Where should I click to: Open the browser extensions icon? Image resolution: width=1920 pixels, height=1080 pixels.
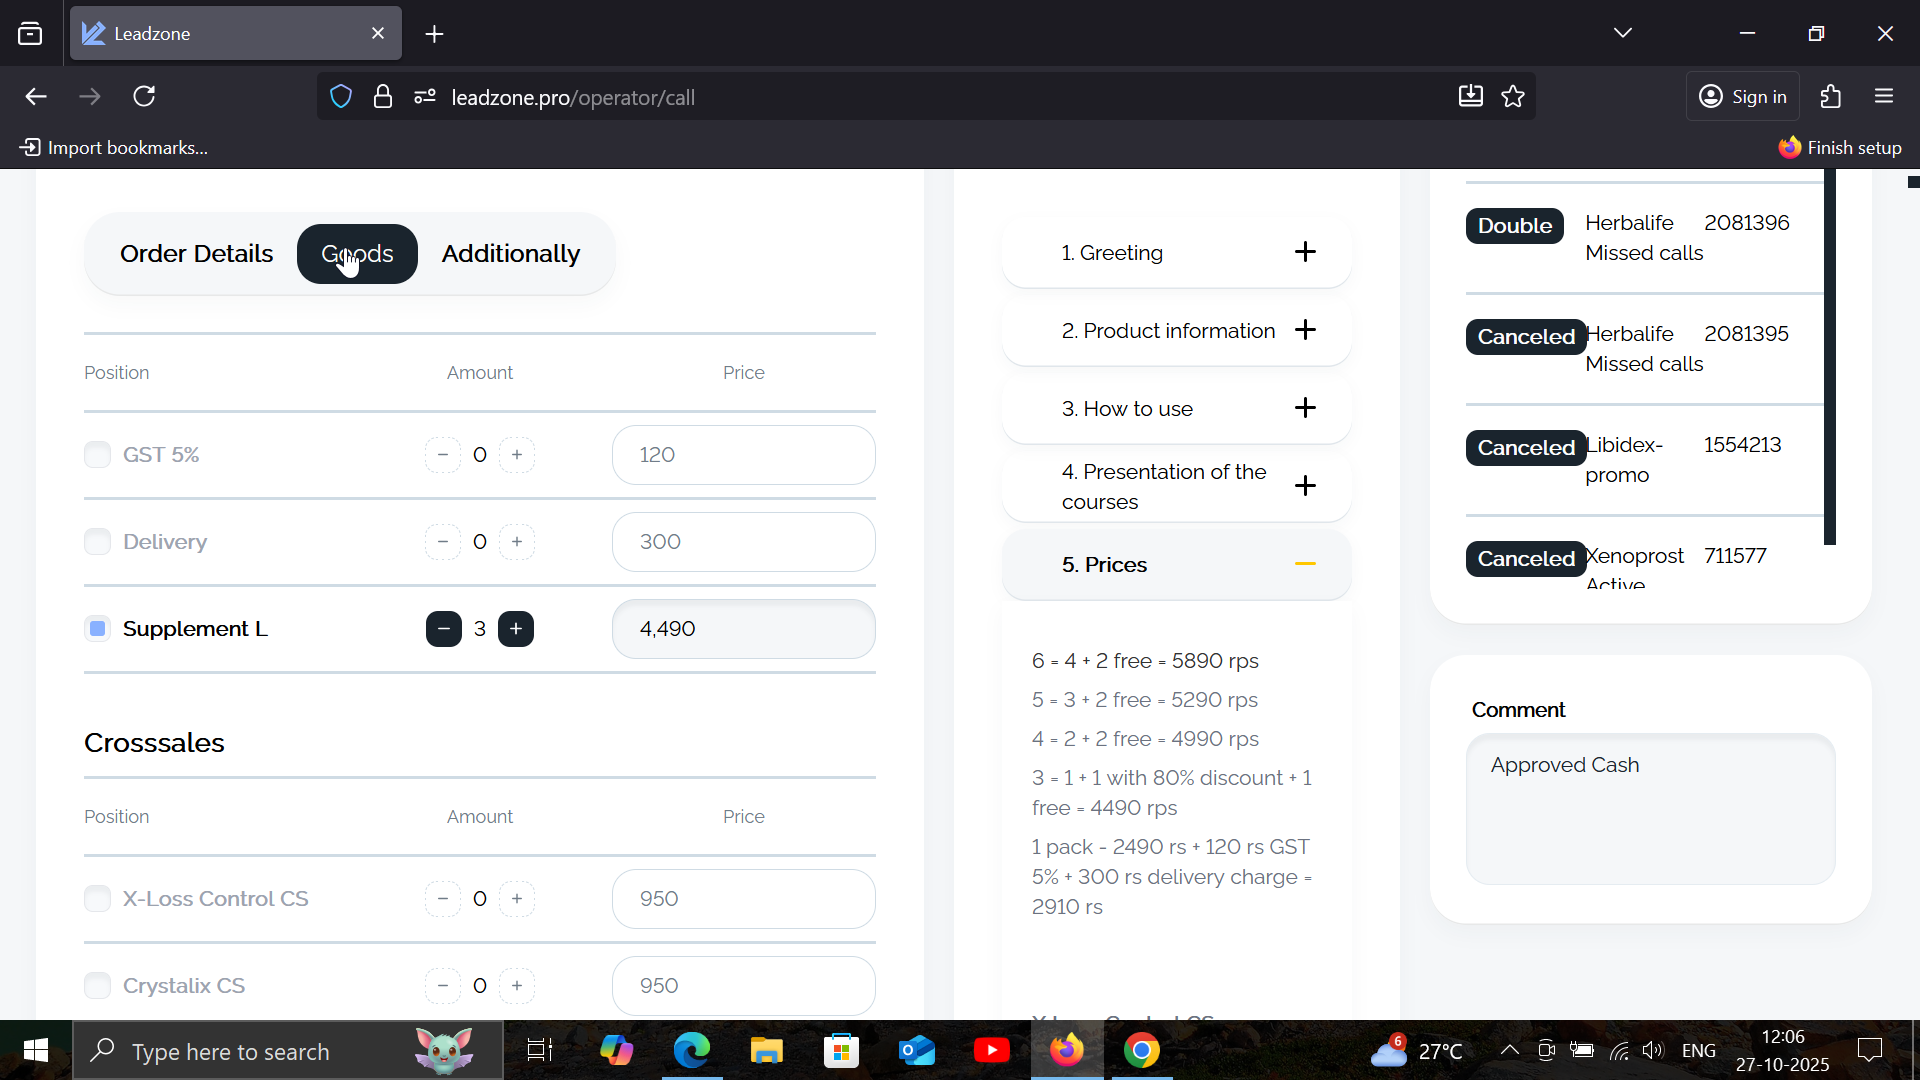1831,97
